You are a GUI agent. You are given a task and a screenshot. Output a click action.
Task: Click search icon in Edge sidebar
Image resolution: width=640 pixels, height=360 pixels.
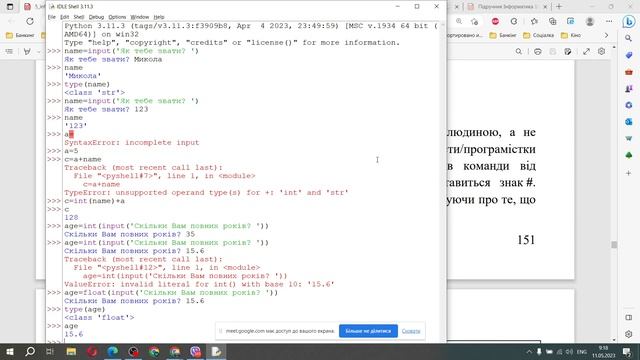(x=629, y=38)
